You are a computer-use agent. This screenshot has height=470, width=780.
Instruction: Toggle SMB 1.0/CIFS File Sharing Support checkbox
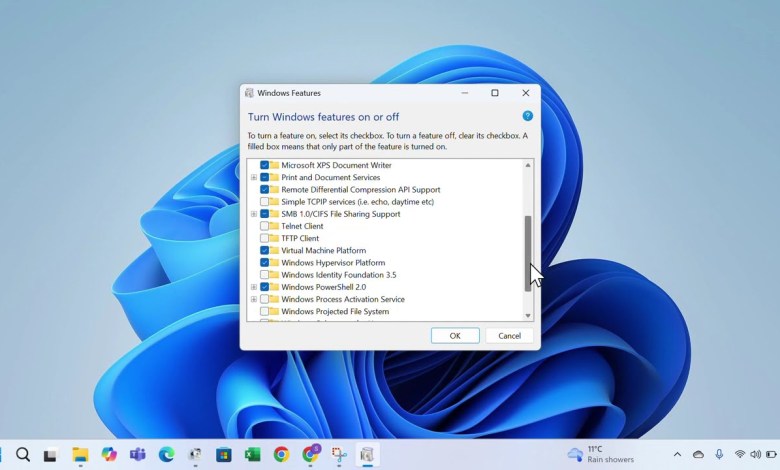click(x=265, y=214)
